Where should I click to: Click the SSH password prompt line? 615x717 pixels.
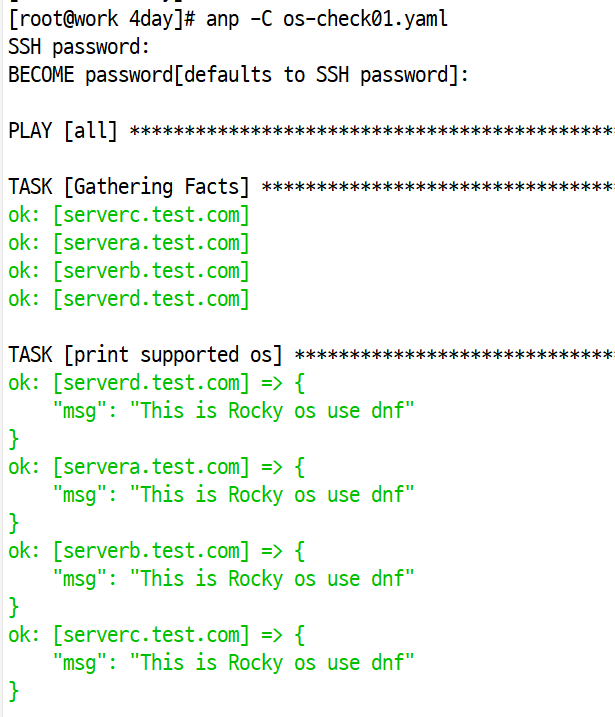click(79, 47)
